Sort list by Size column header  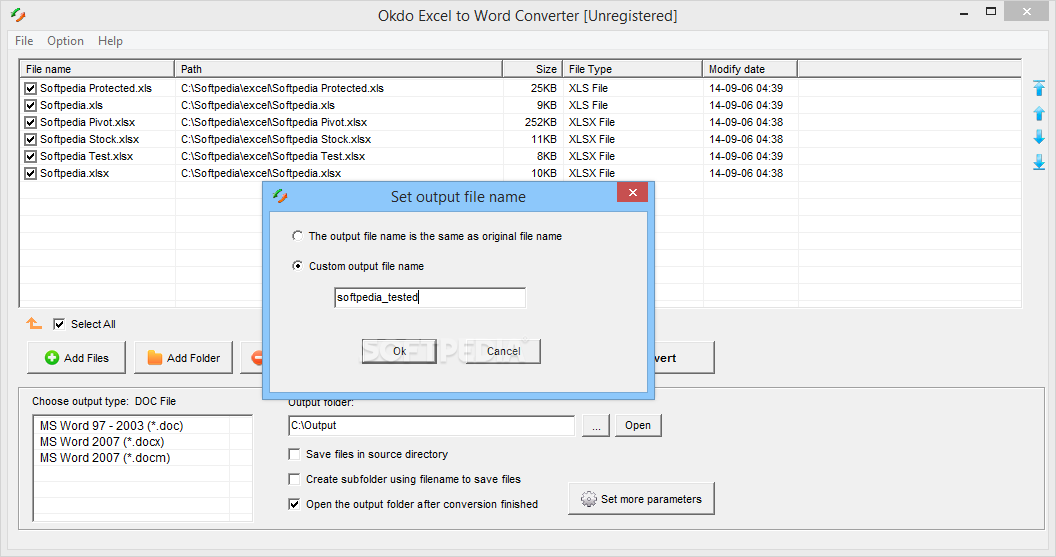pos(532,69)
